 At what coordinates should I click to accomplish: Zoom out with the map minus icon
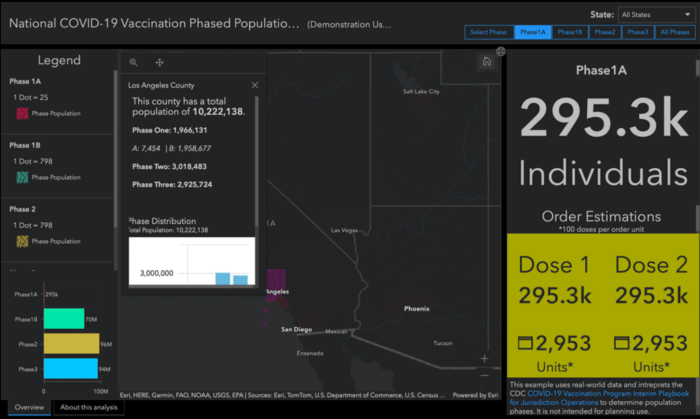pos(484,376)
